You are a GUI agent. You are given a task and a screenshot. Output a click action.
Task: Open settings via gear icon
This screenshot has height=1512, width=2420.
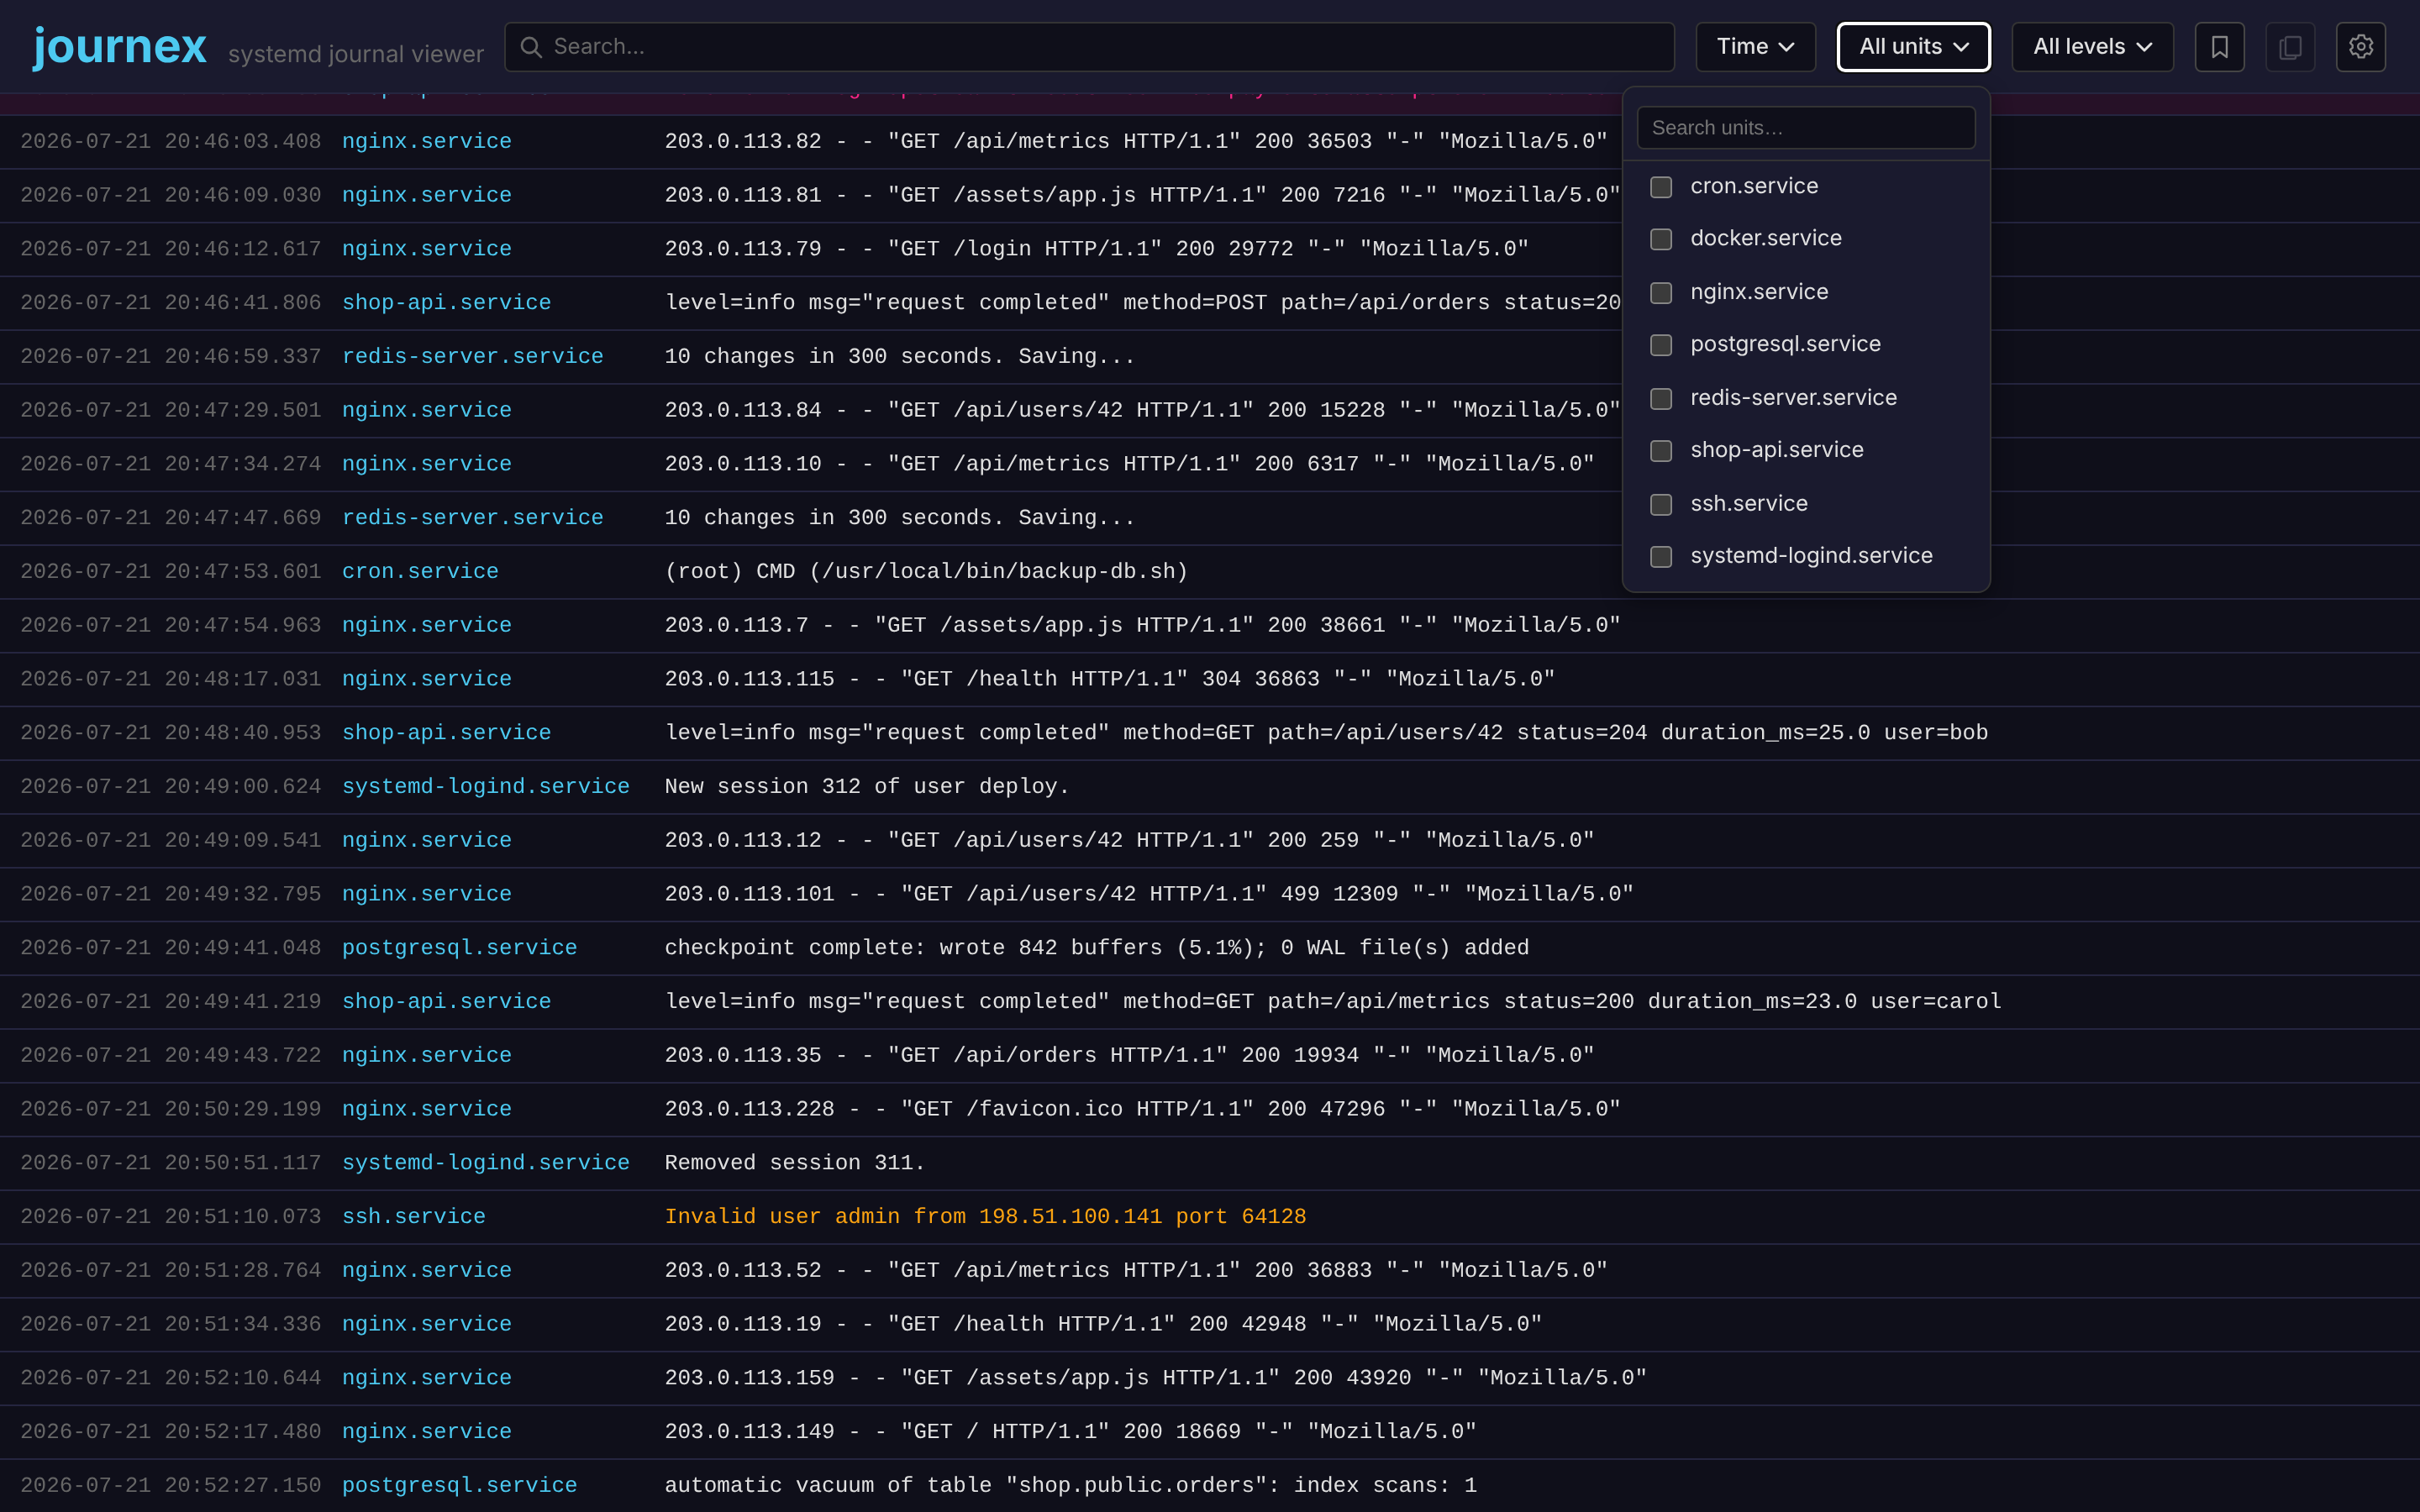pos(2360,47)
